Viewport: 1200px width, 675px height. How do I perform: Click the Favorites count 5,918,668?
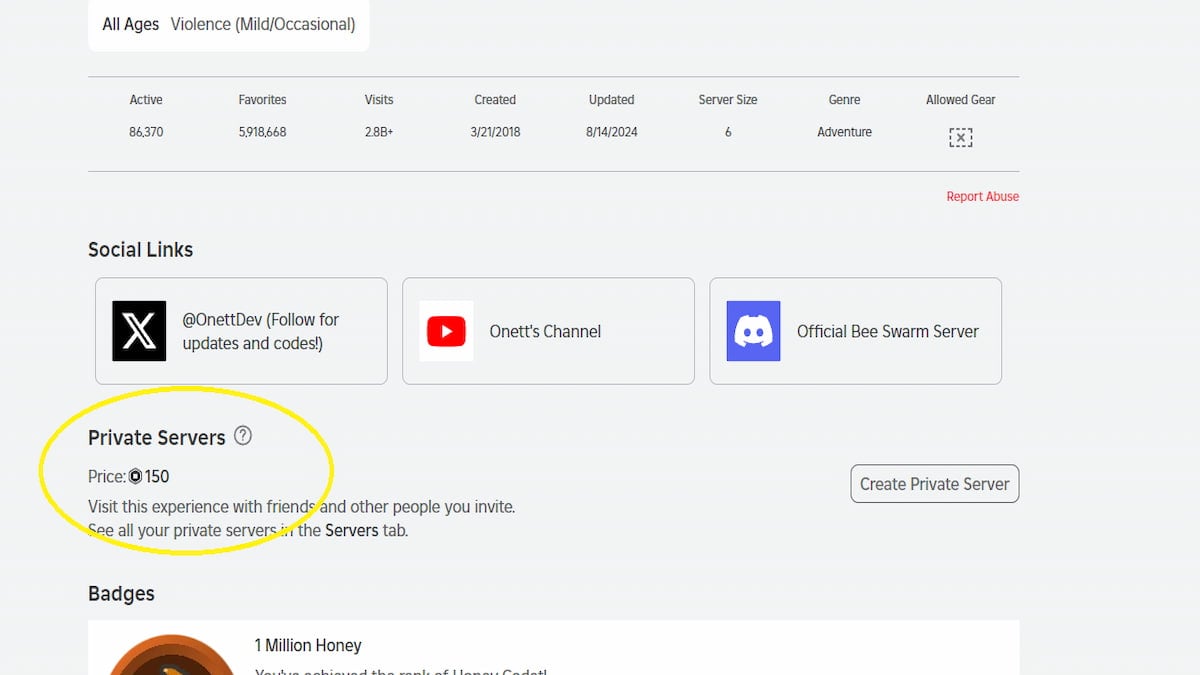262,132
